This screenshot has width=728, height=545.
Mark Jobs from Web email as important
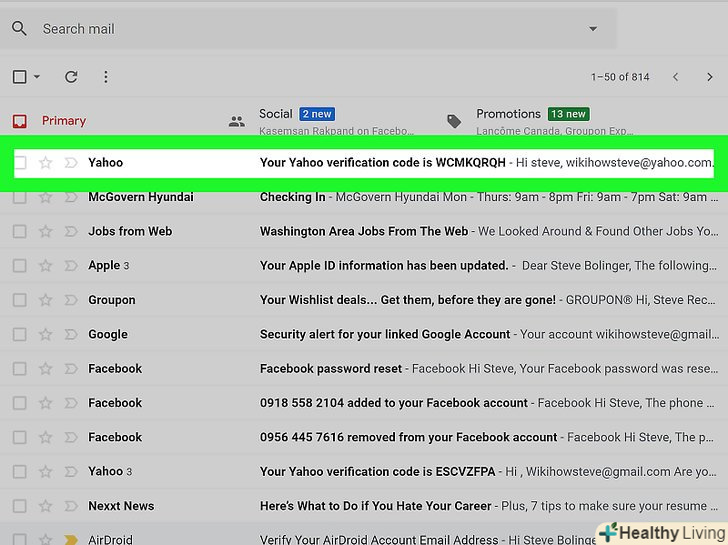point(71,232)
